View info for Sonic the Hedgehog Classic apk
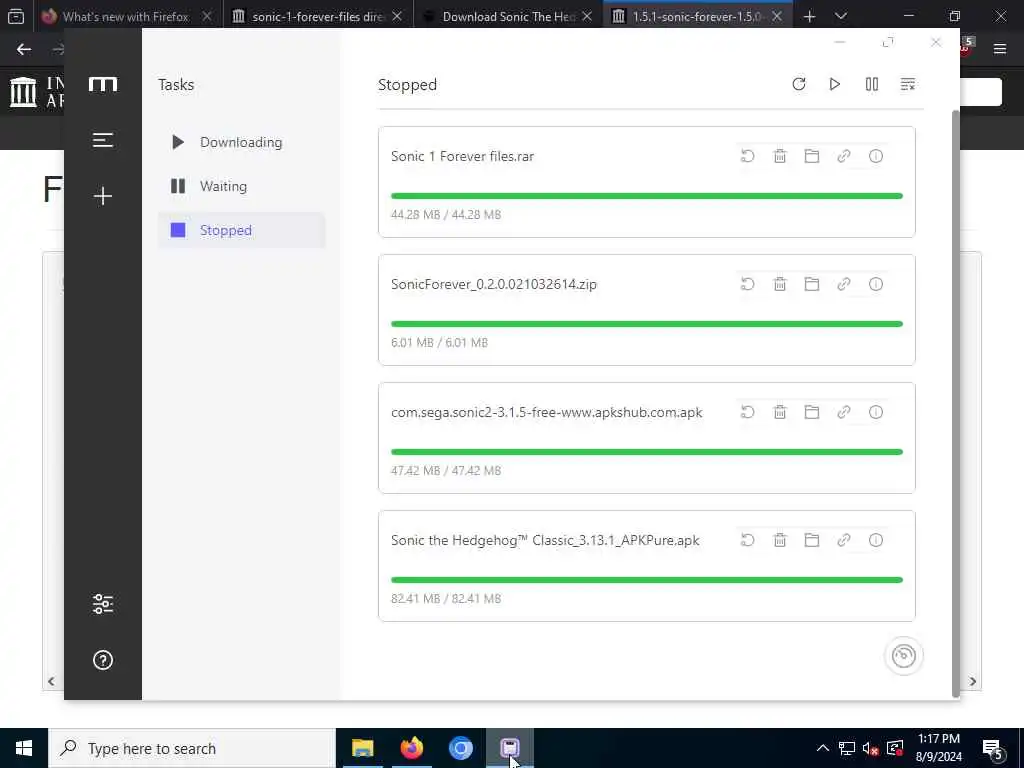Viewport: 1024px width, 768px height. click(x=876, y=540)
